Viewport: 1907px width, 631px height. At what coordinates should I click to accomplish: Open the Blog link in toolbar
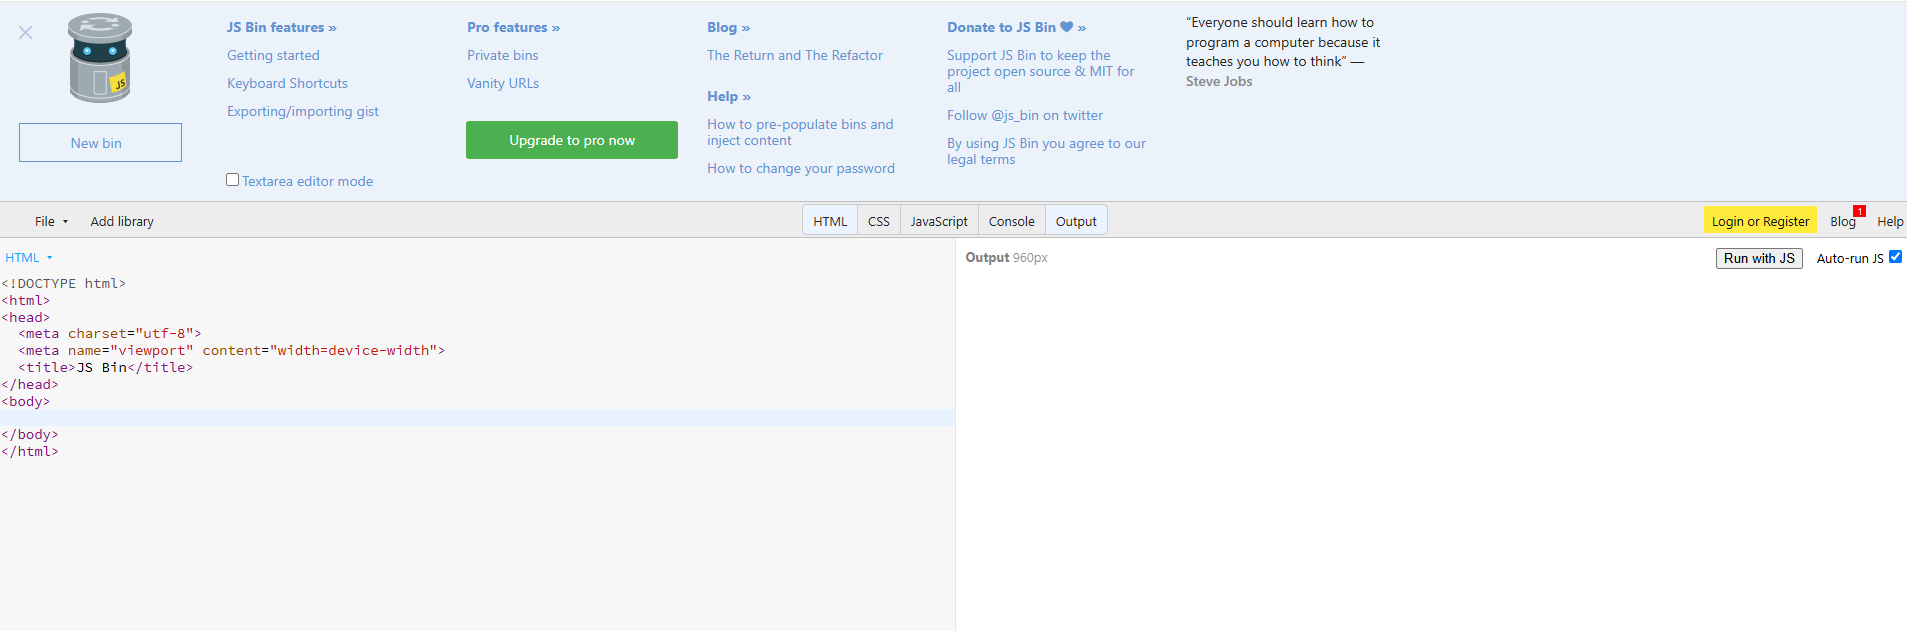click(x=1842, y=221)
